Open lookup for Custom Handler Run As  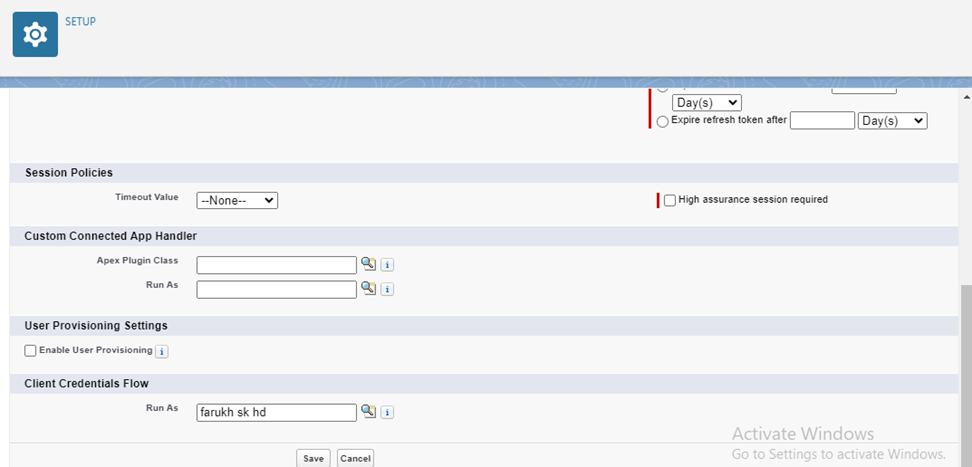point(368,288)
